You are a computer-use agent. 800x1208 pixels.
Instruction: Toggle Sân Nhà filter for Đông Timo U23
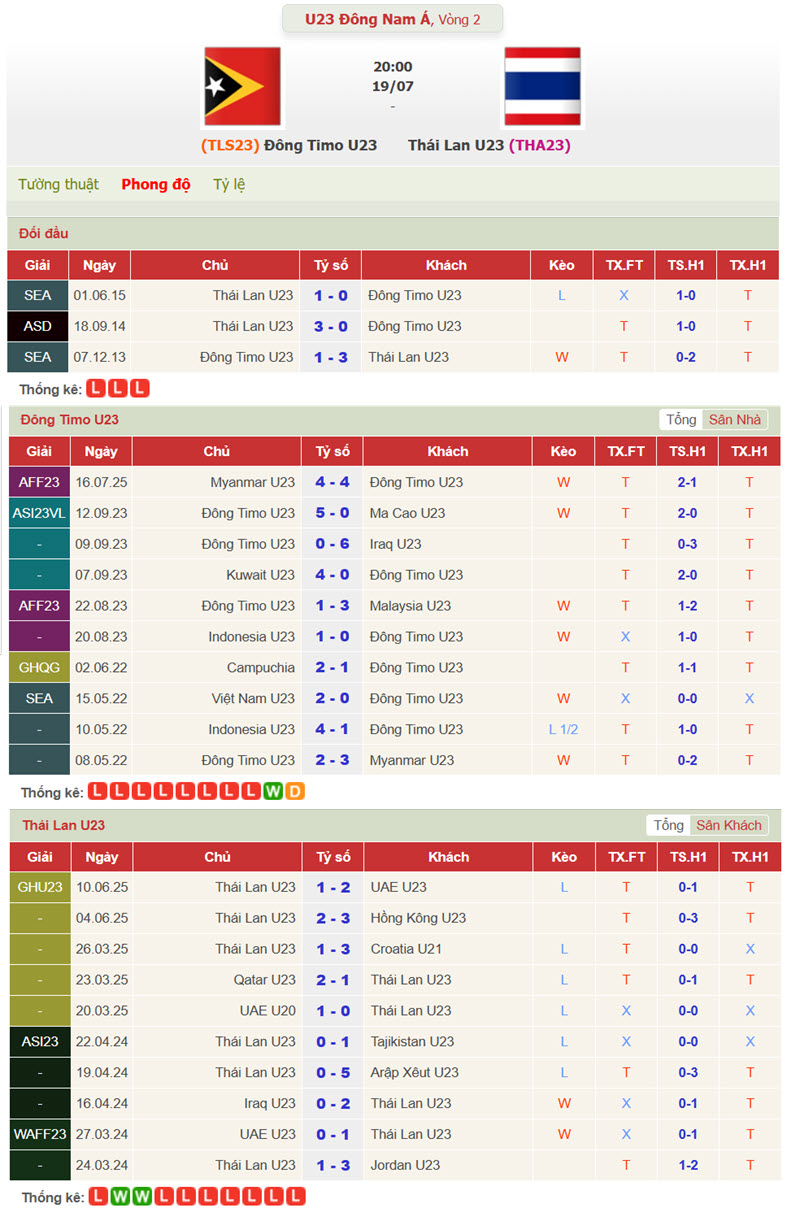coord(735,420)
